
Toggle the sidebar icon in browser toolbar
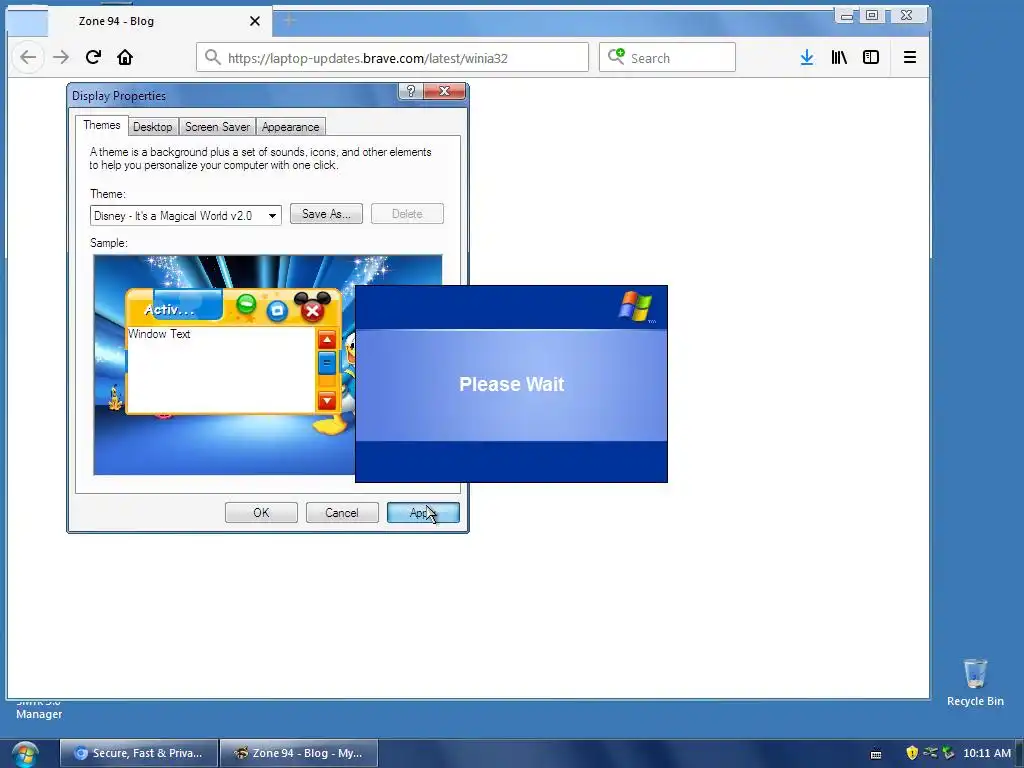pyautogui.click(x=871, y=57)
